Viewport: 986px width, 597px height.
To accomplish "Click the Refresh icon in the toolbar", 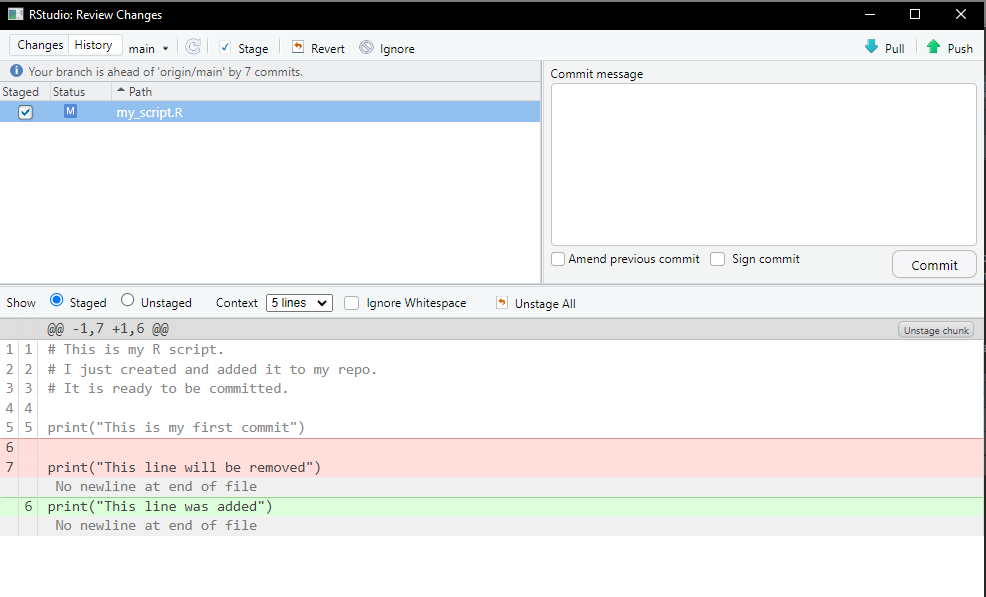I will tap(193, 47).
